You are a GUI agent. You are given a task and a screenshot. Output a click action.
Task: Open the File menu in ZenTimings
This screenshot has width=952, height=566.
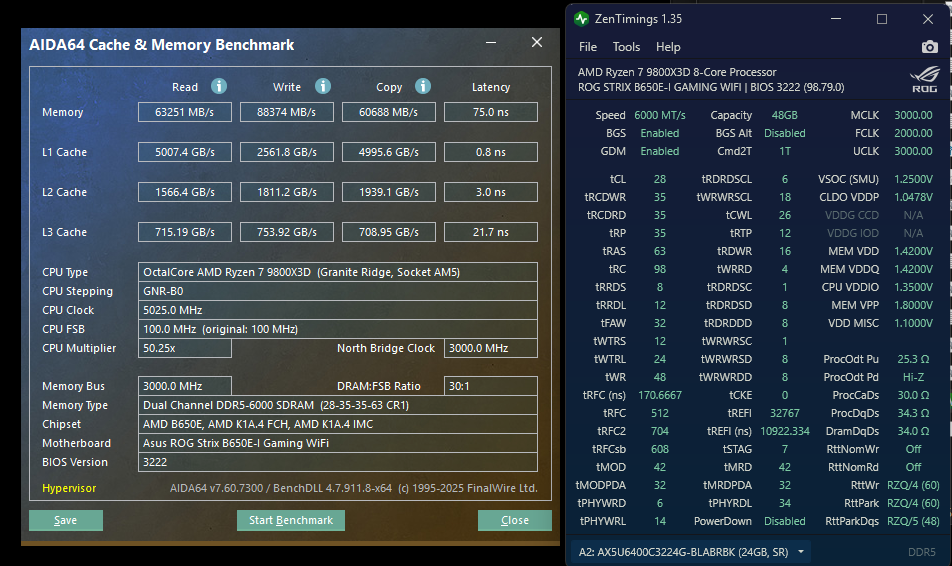[x=588, y=47]
